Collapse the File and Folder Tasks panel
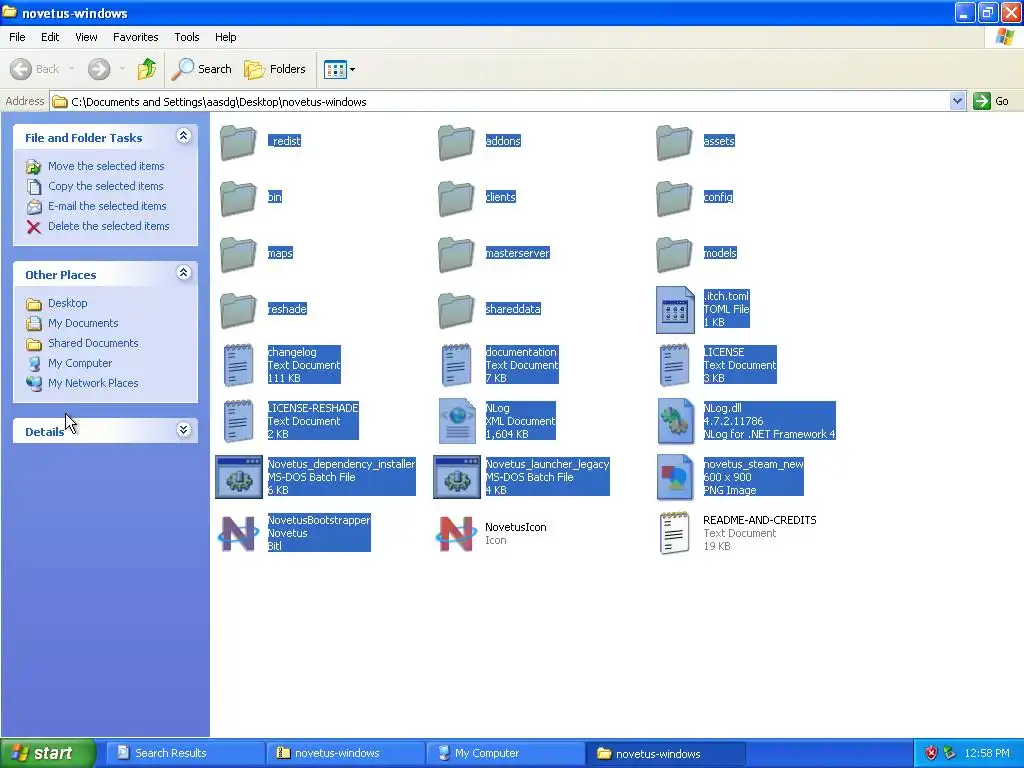The height and width of the screenshot is (768, 1024). pyautogui.click(x=184, y=136)
